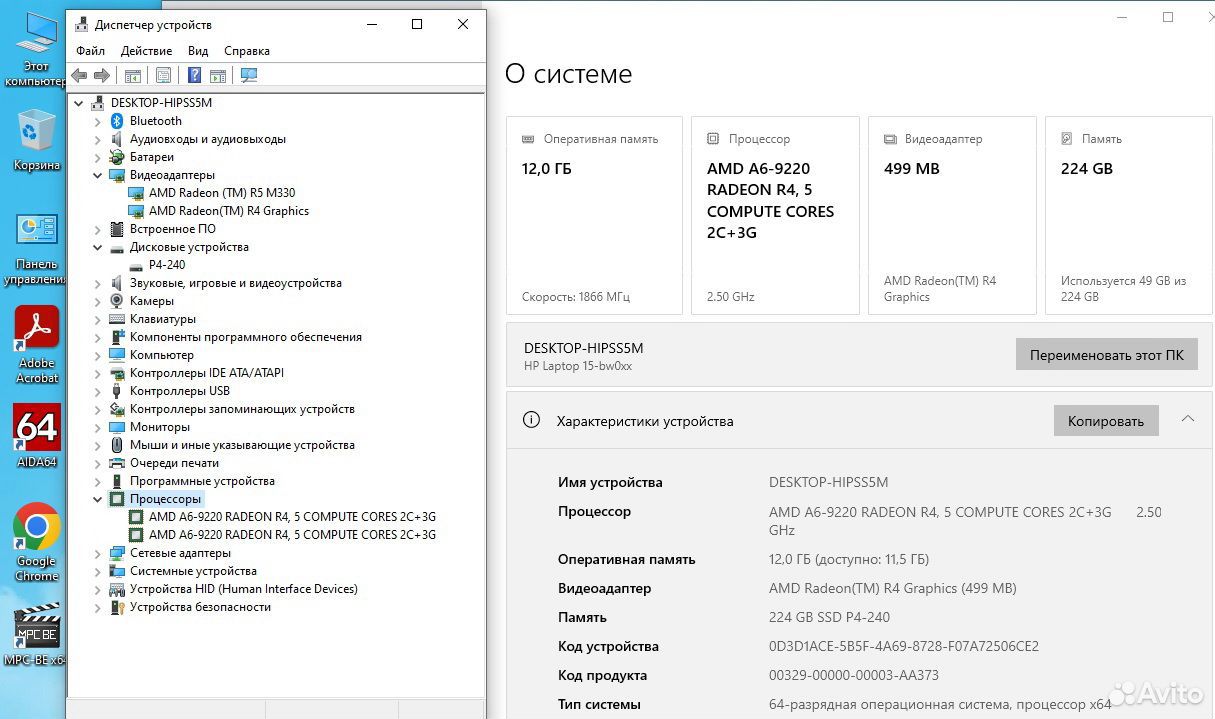Open the Вид menu
The image size is (1215, 719).
[198, 51]
